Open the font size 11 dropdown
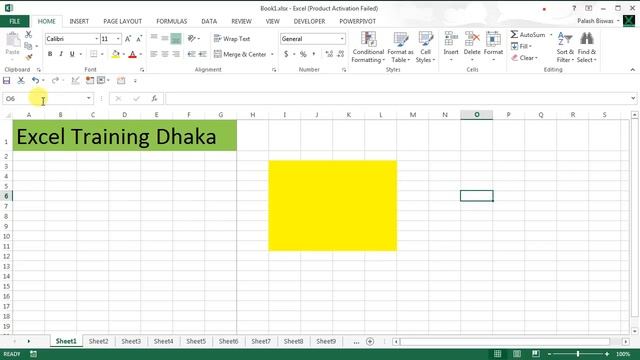 coord(118,39)
